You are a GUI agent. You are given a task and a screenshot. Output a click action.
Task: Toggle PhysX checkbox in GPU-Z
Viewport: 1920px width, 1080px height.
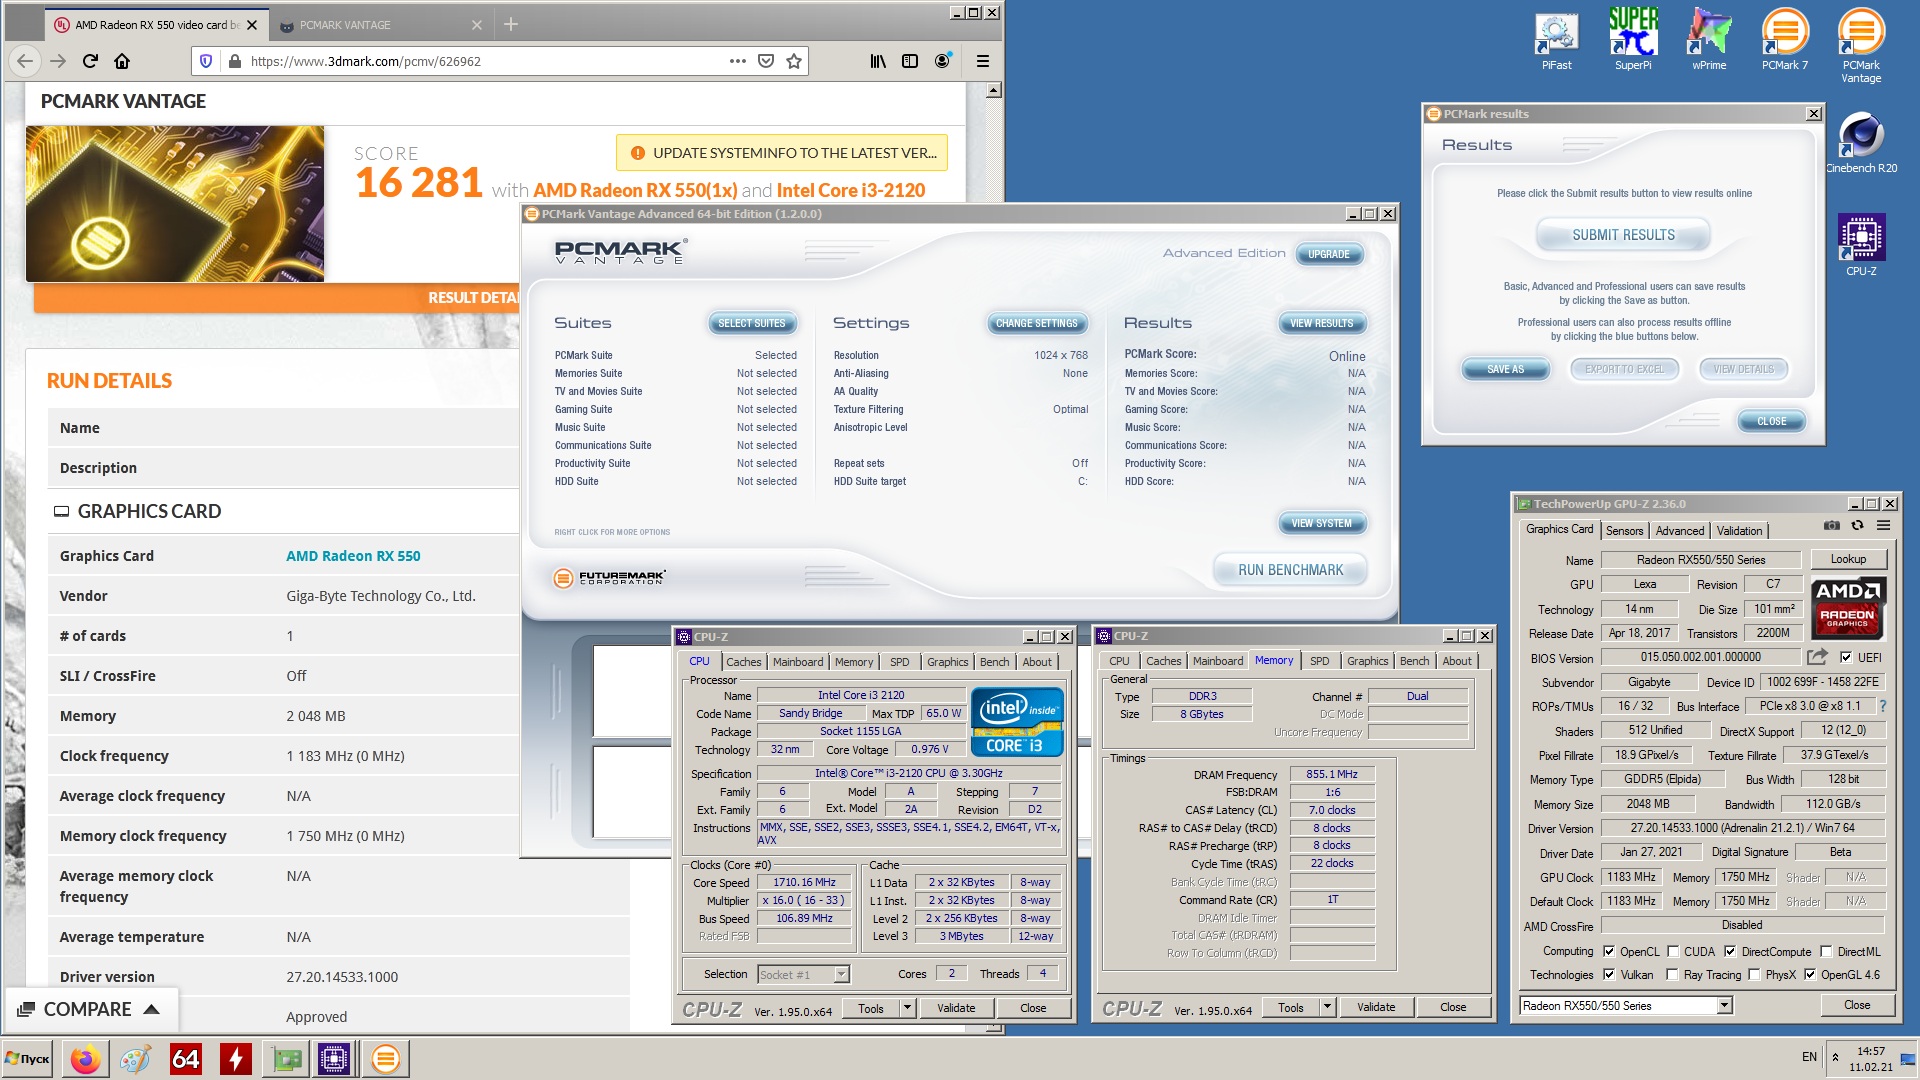1754,974
